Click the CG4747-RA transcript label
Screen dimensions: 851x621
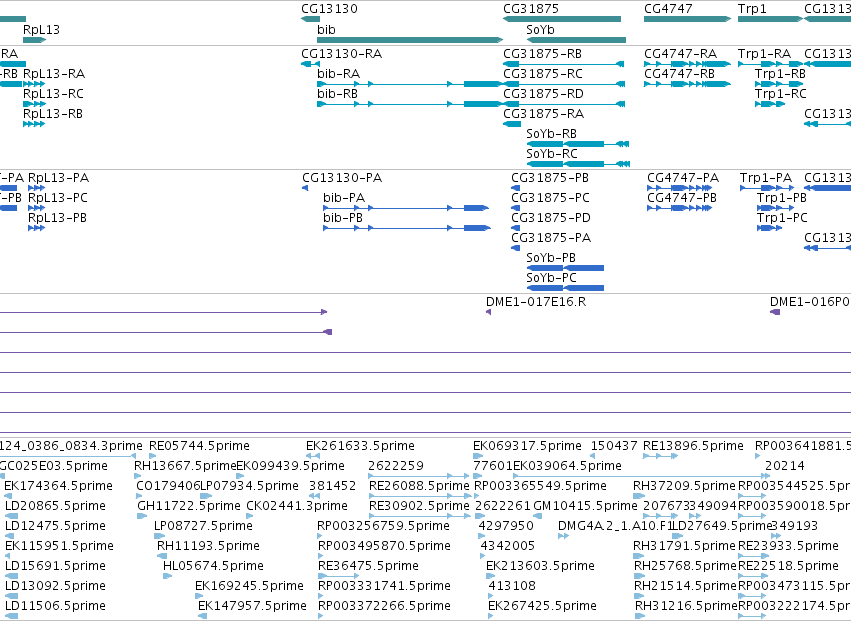(x=681, y=54)
